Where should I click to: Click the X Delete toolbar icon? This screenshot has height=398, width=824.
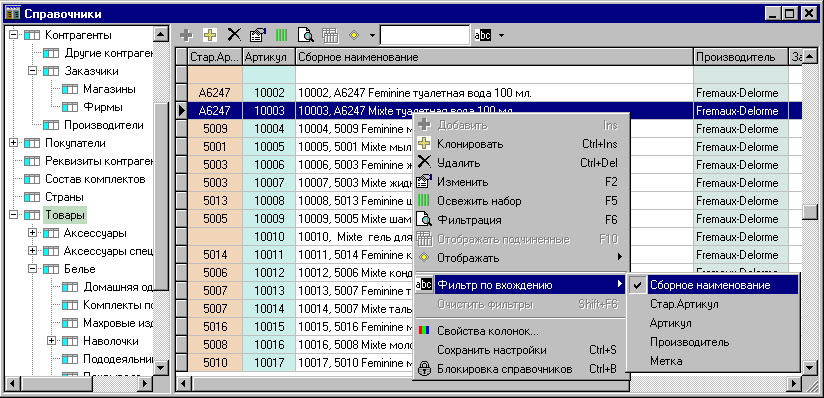pyautogui.click(x=234, y=35)
